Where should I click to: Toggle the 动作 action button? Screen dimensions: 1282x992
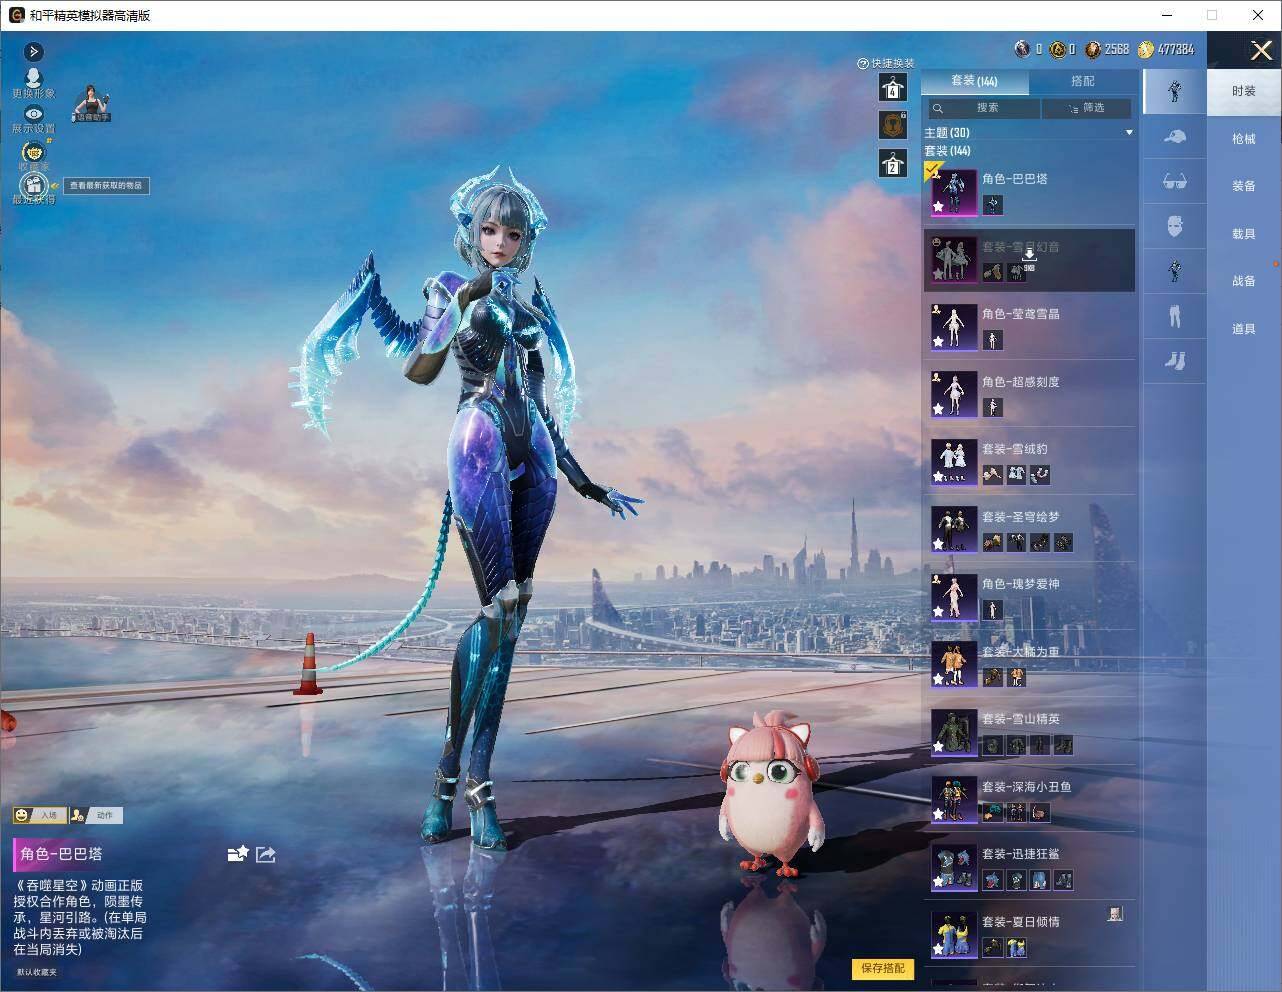click(x=96, y=815)
